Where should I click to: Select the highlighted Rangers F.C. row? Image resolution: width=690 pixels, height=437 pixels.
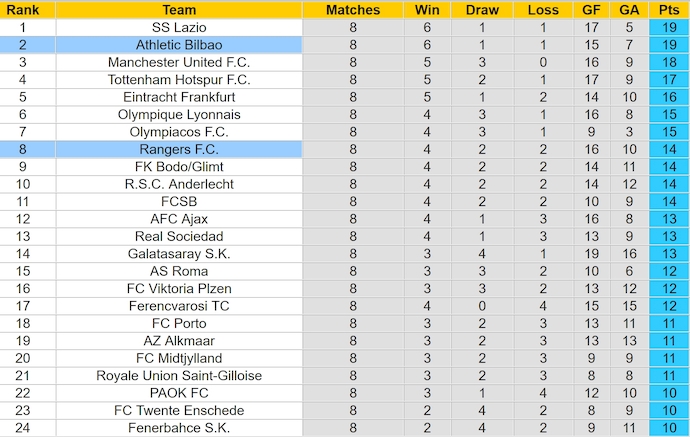coord(179,149)
